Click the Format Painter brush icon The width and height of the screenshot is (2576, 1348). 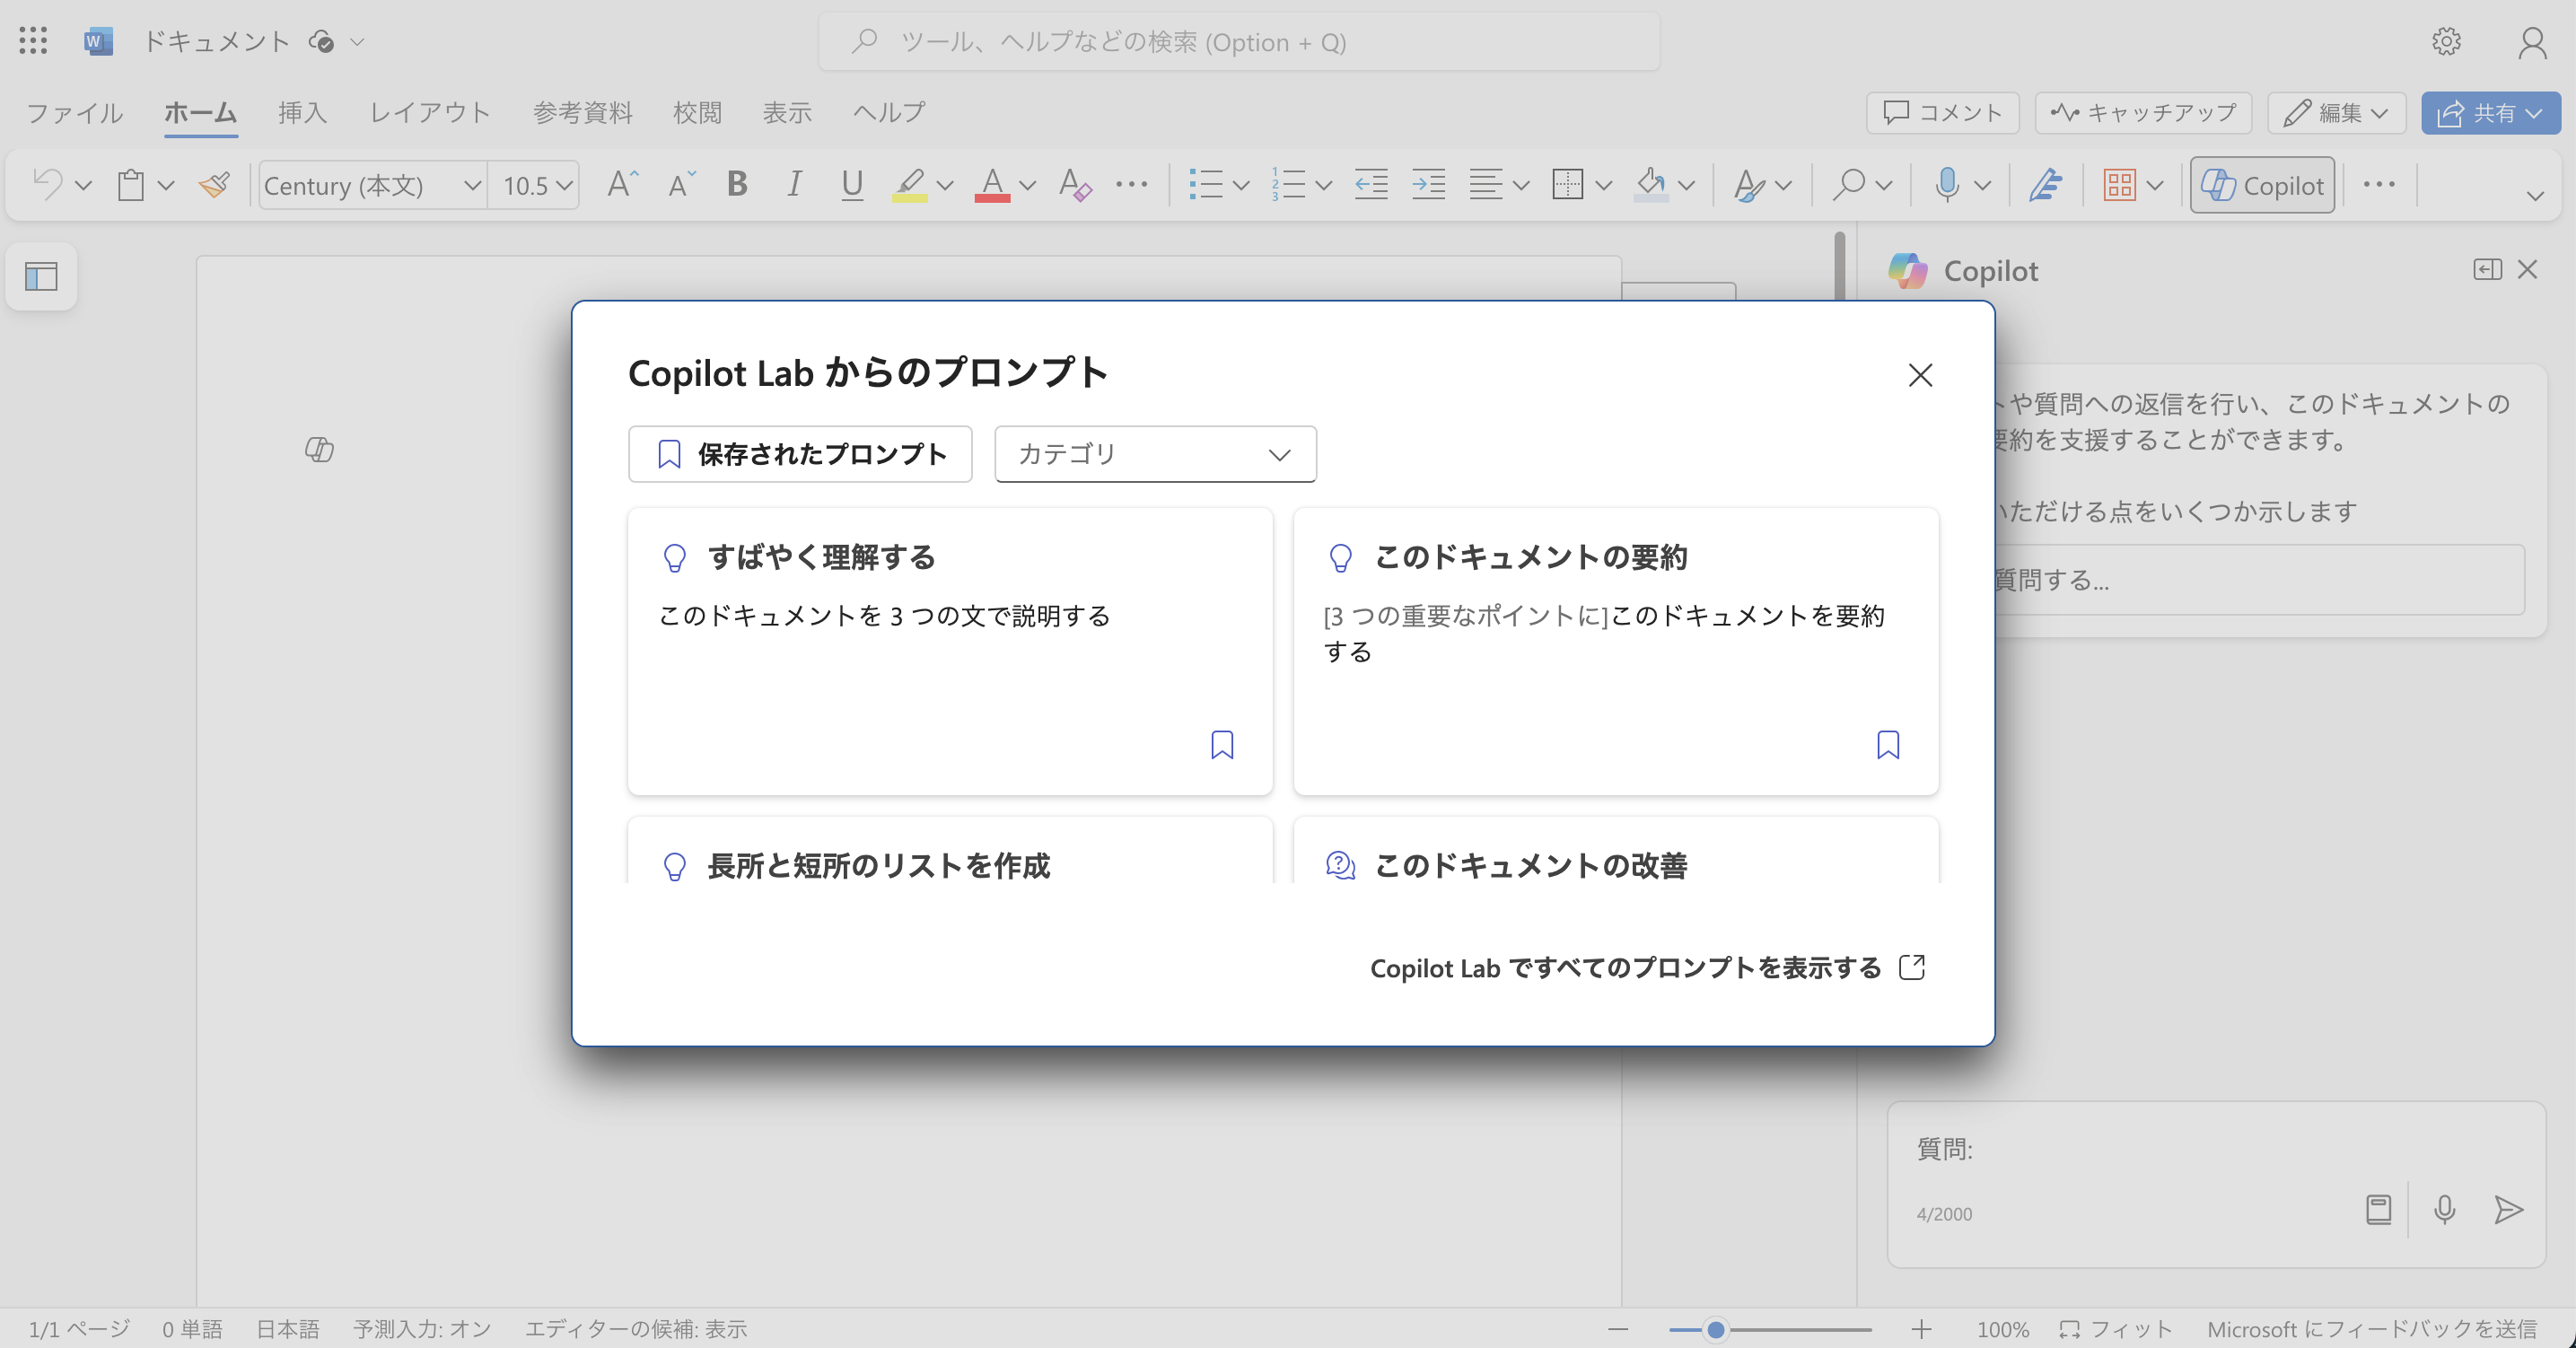(214, 185)
